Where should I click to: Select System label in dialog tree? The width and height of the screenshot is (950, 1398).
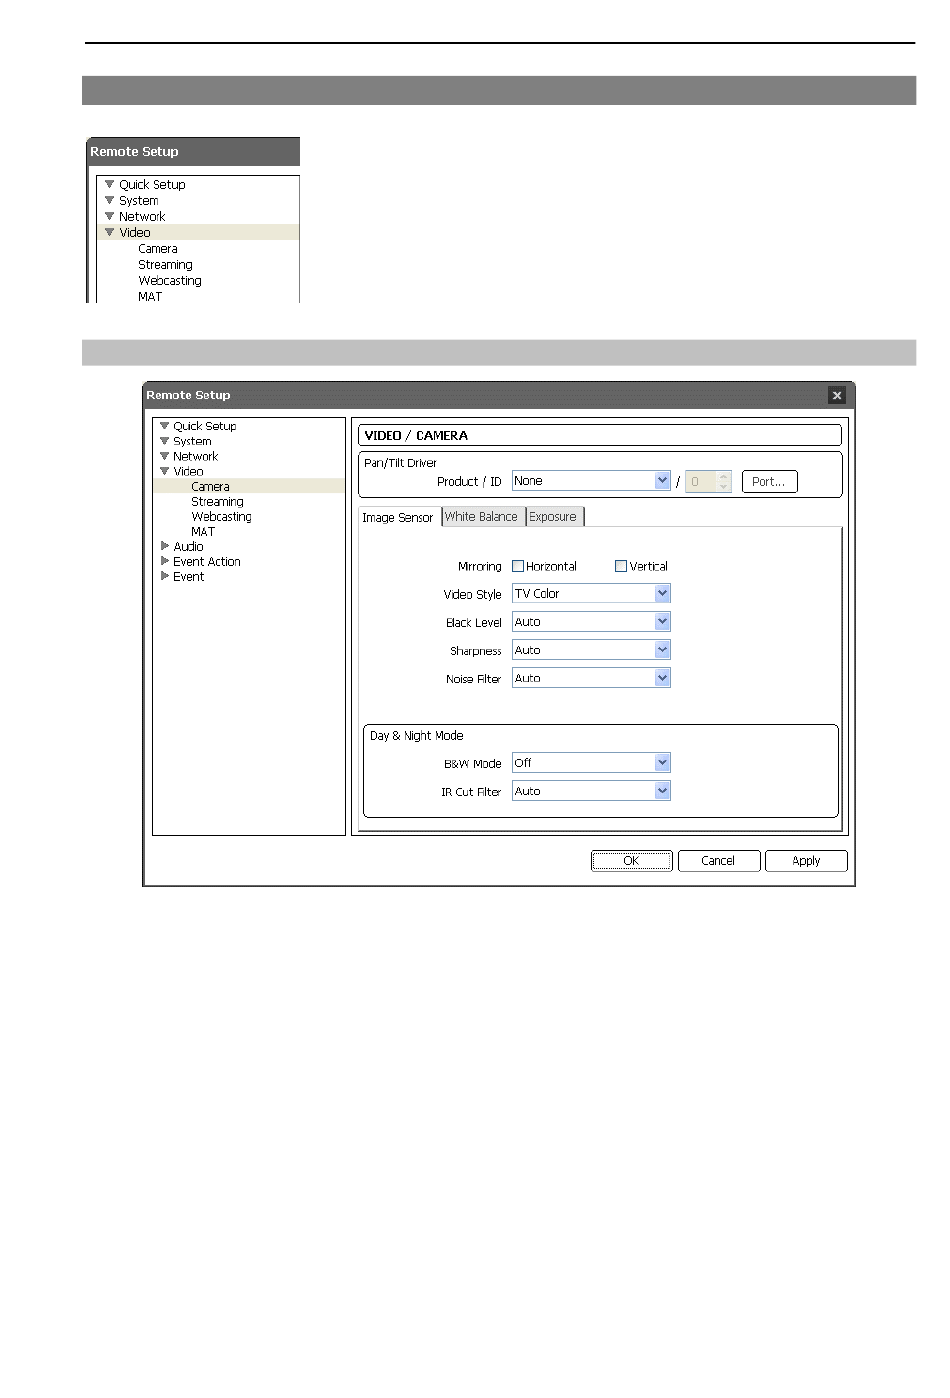[x=192, y=441]
